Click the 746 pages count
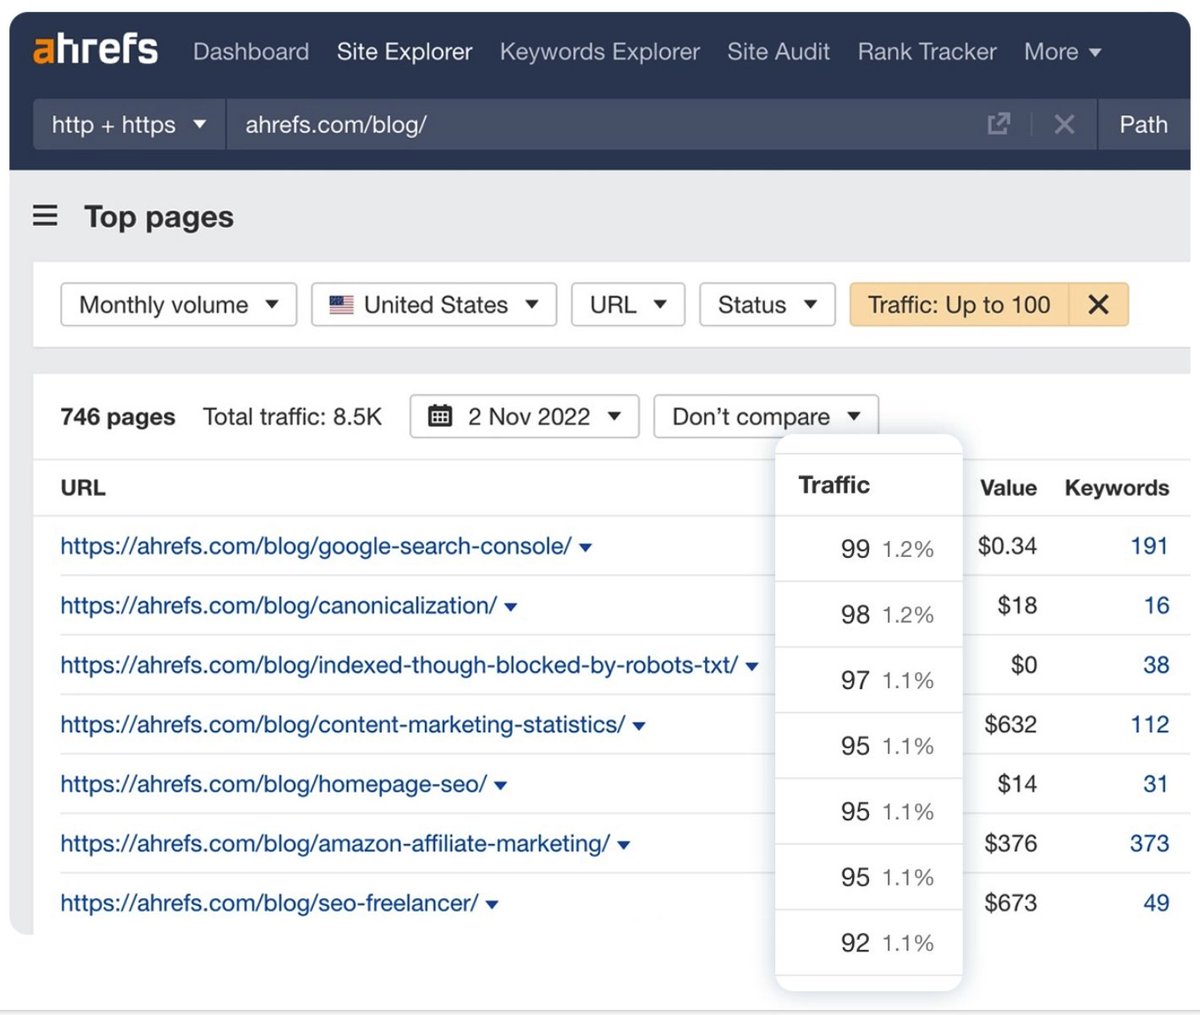Image resolution: width=1200 pixels, height=1015 pixels. [117, 417]
